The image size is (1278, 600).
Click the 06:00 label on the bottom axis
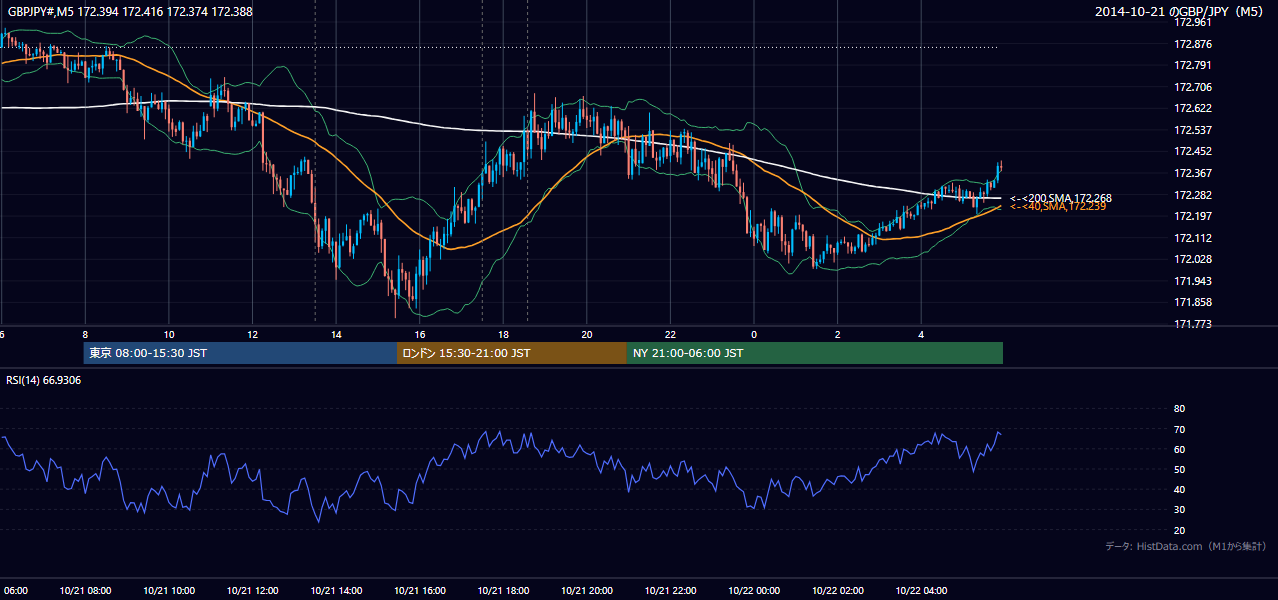click(15, 590)
